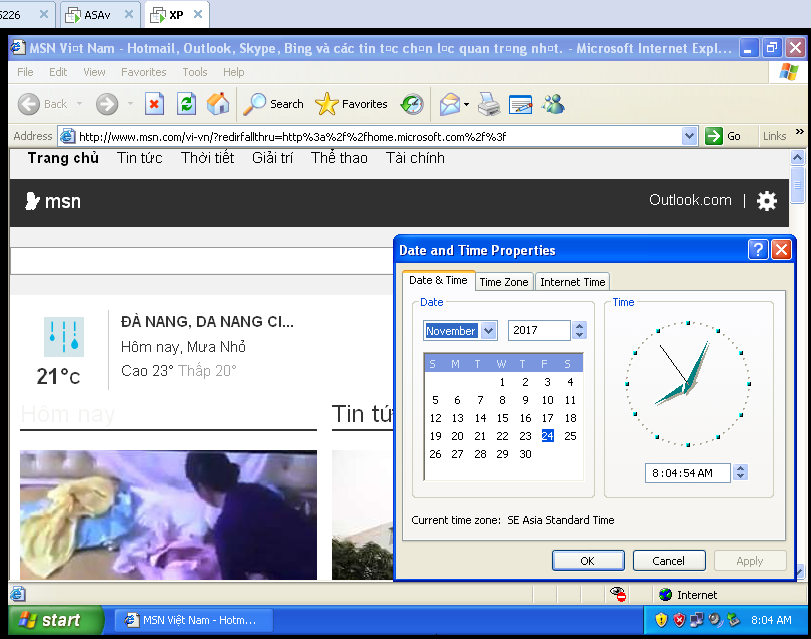The width and height of the screenshot is (811, 639).
Task: Click the yellow security shield tray icon
Action: coord(661,620)
